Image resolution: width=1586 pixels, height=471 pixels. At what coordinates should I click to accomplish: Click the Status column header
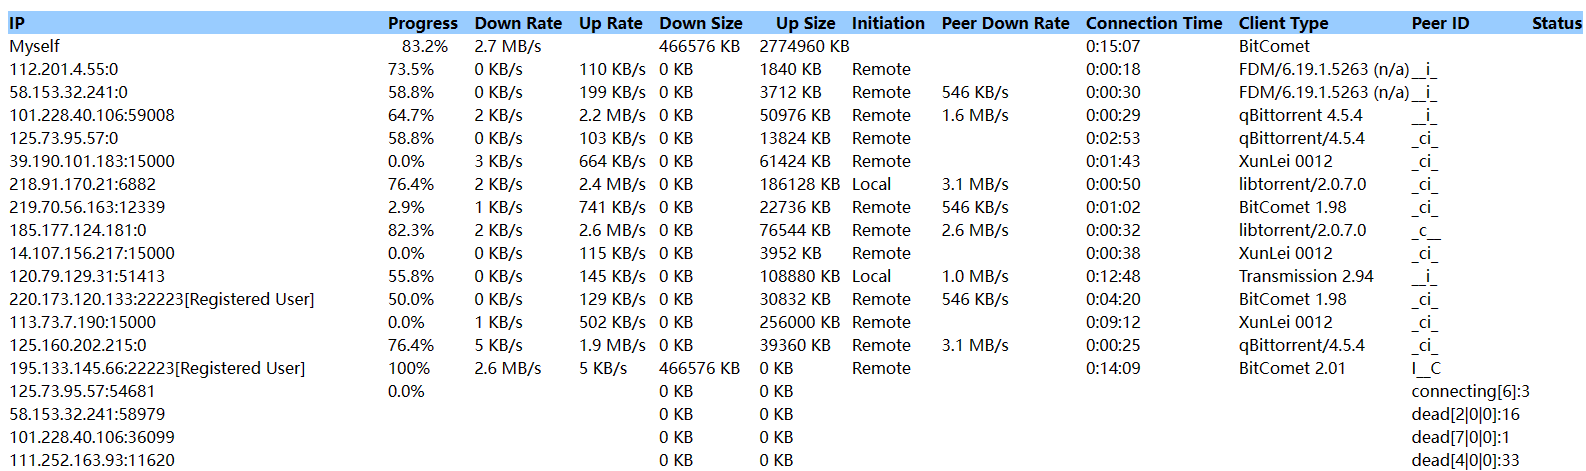click(1556, 23)
